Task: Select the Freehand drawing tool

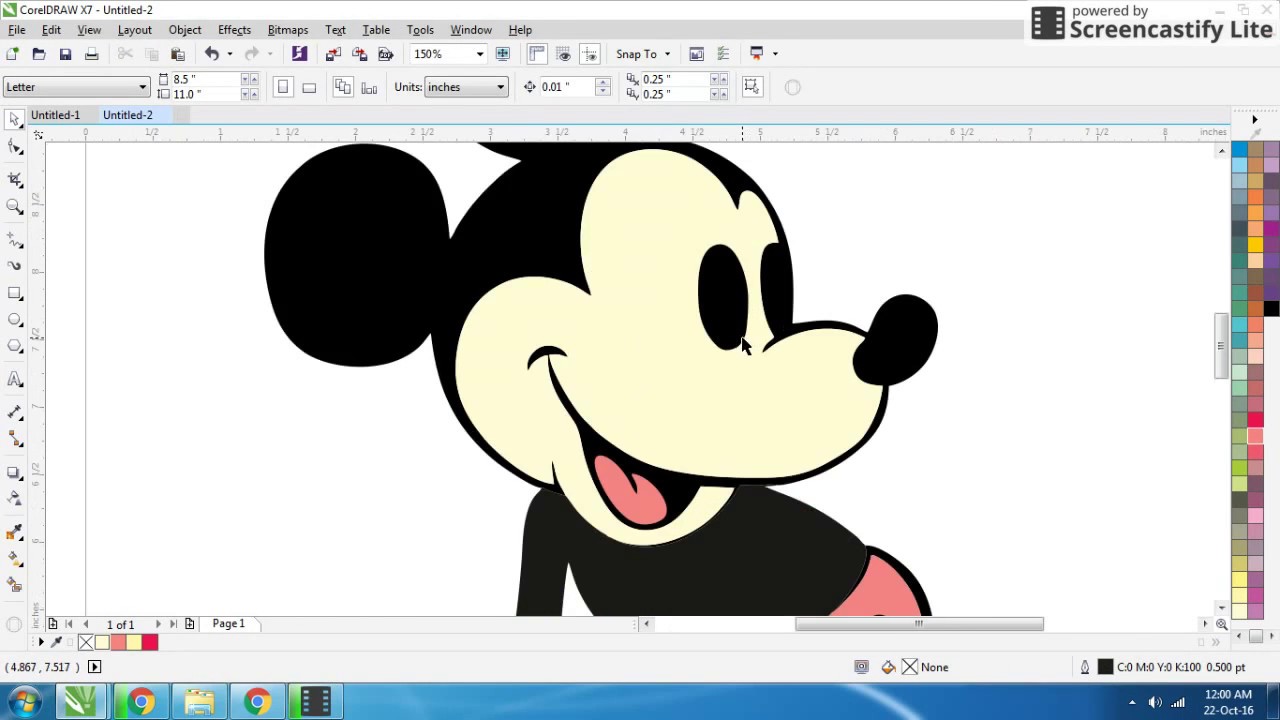Action: click(x=15, y=239)
